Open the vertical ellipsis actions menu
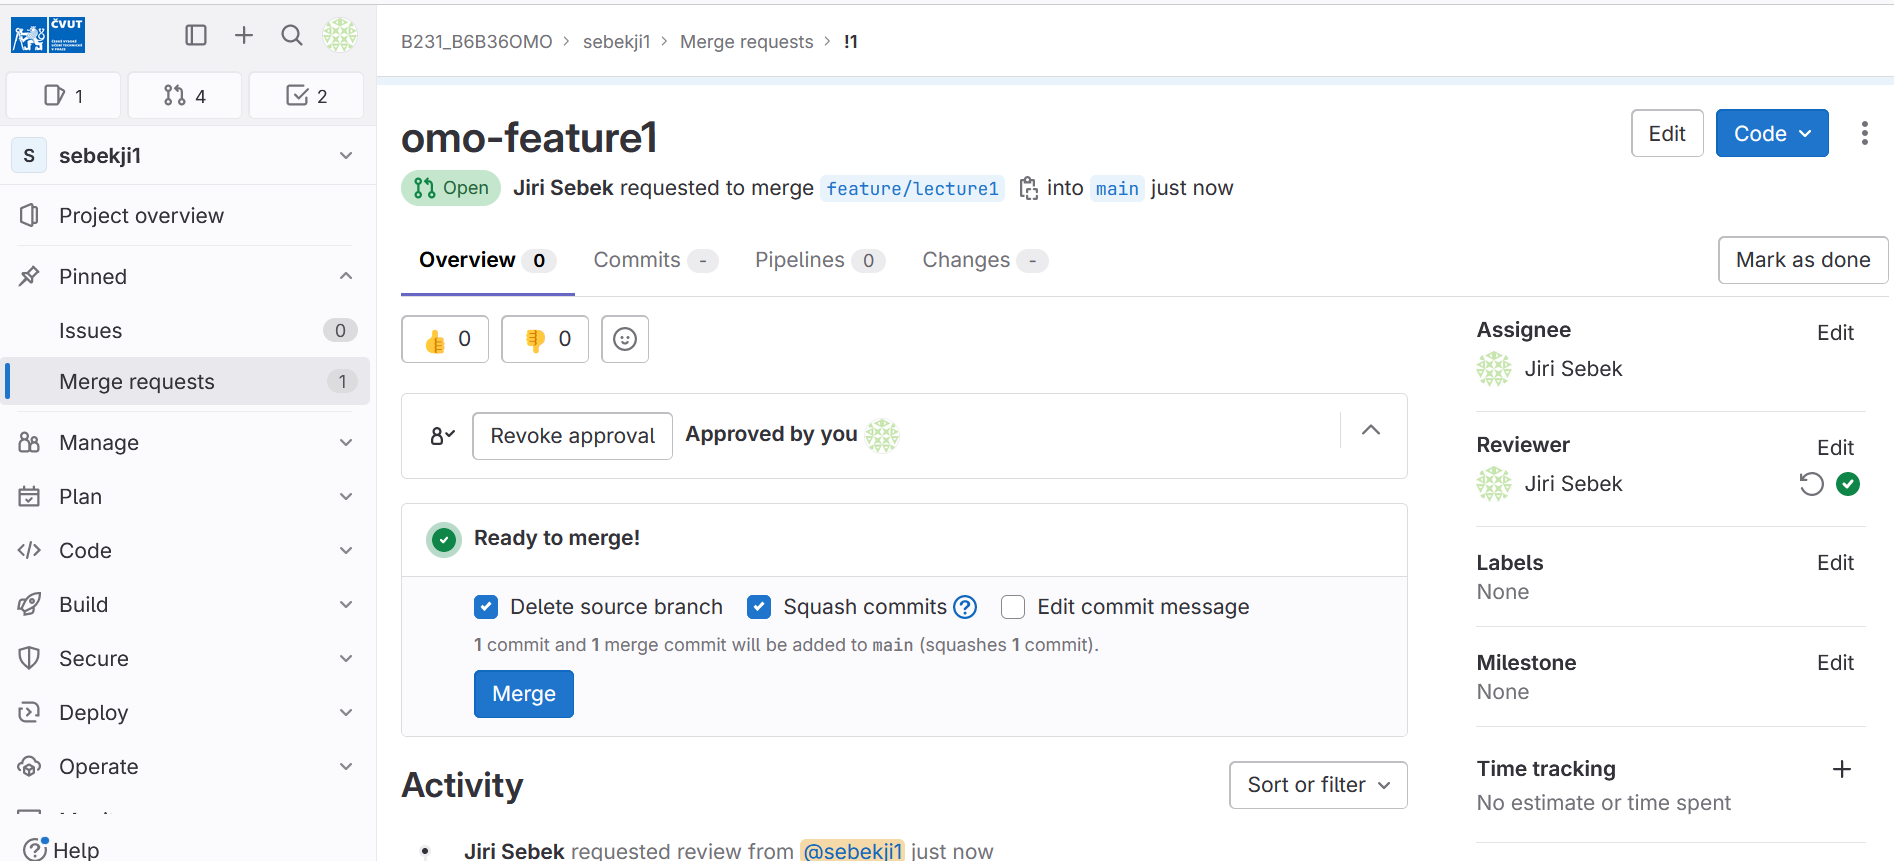1894x861 pixels. 1864,134
